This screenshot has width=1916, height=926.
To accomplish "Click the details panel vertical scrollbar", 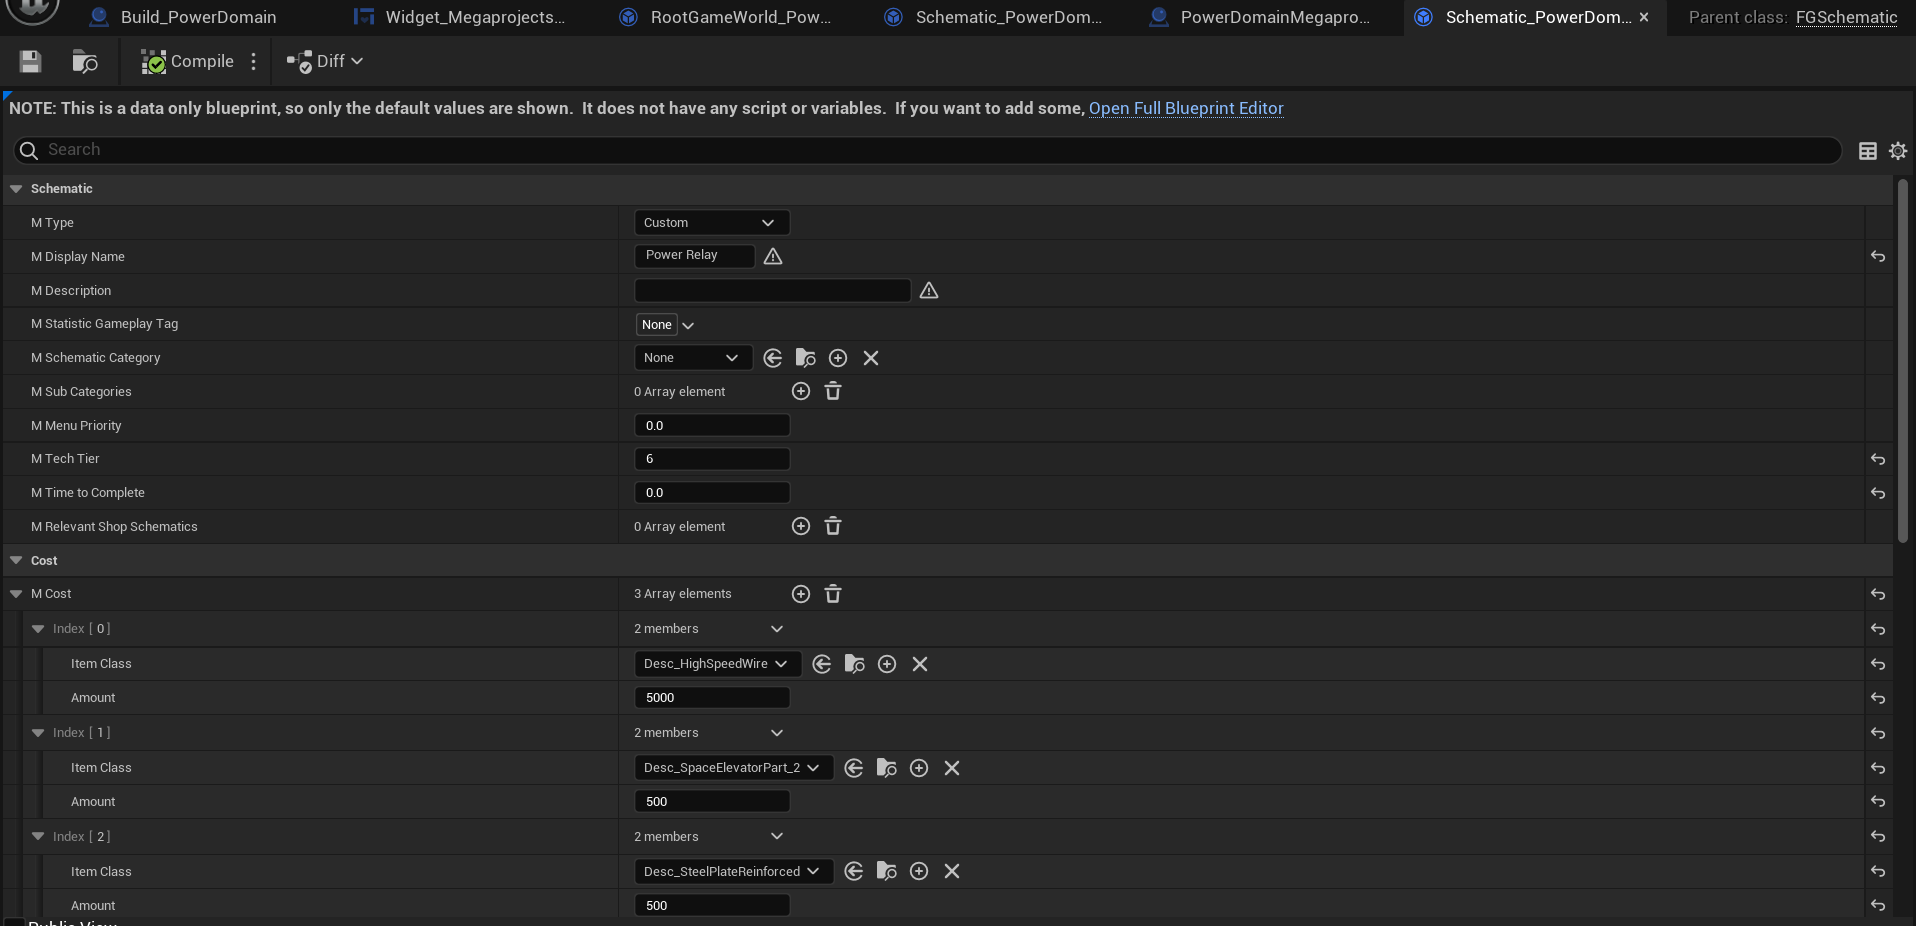I will click(x=1903, y=360).
